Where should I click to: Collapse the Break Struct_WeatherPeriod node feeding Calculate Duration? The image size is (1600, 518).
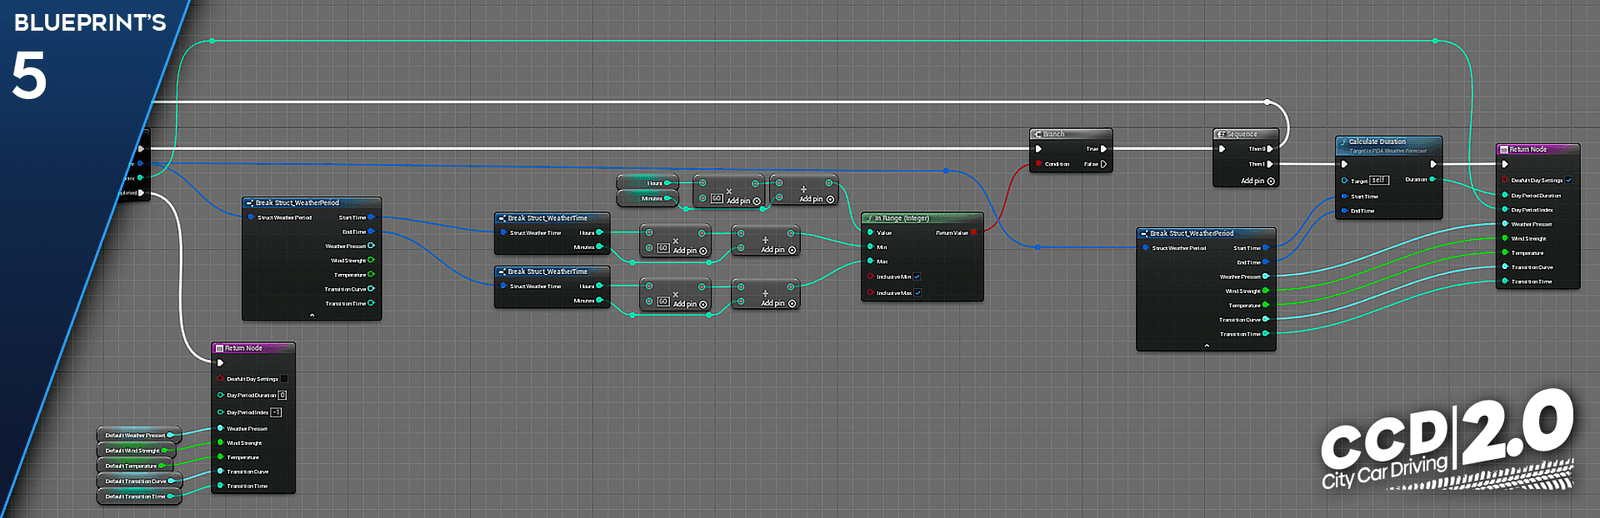pos(1207,345)
